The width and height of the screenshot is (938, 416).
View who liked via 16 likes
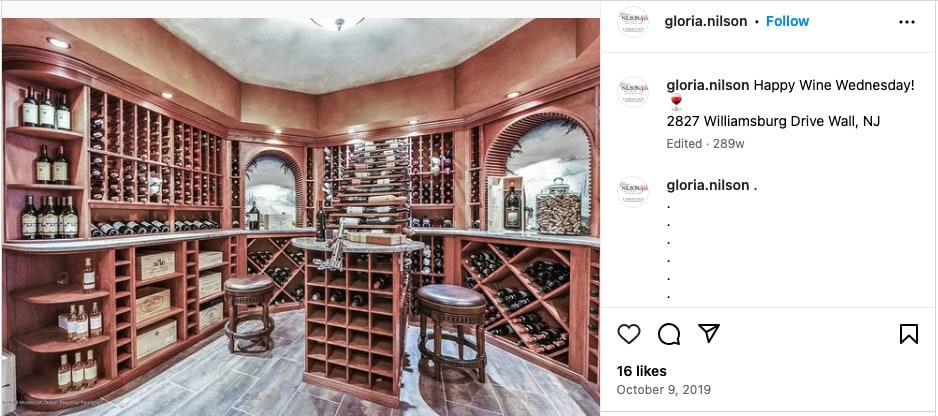(x=641, y=371)
